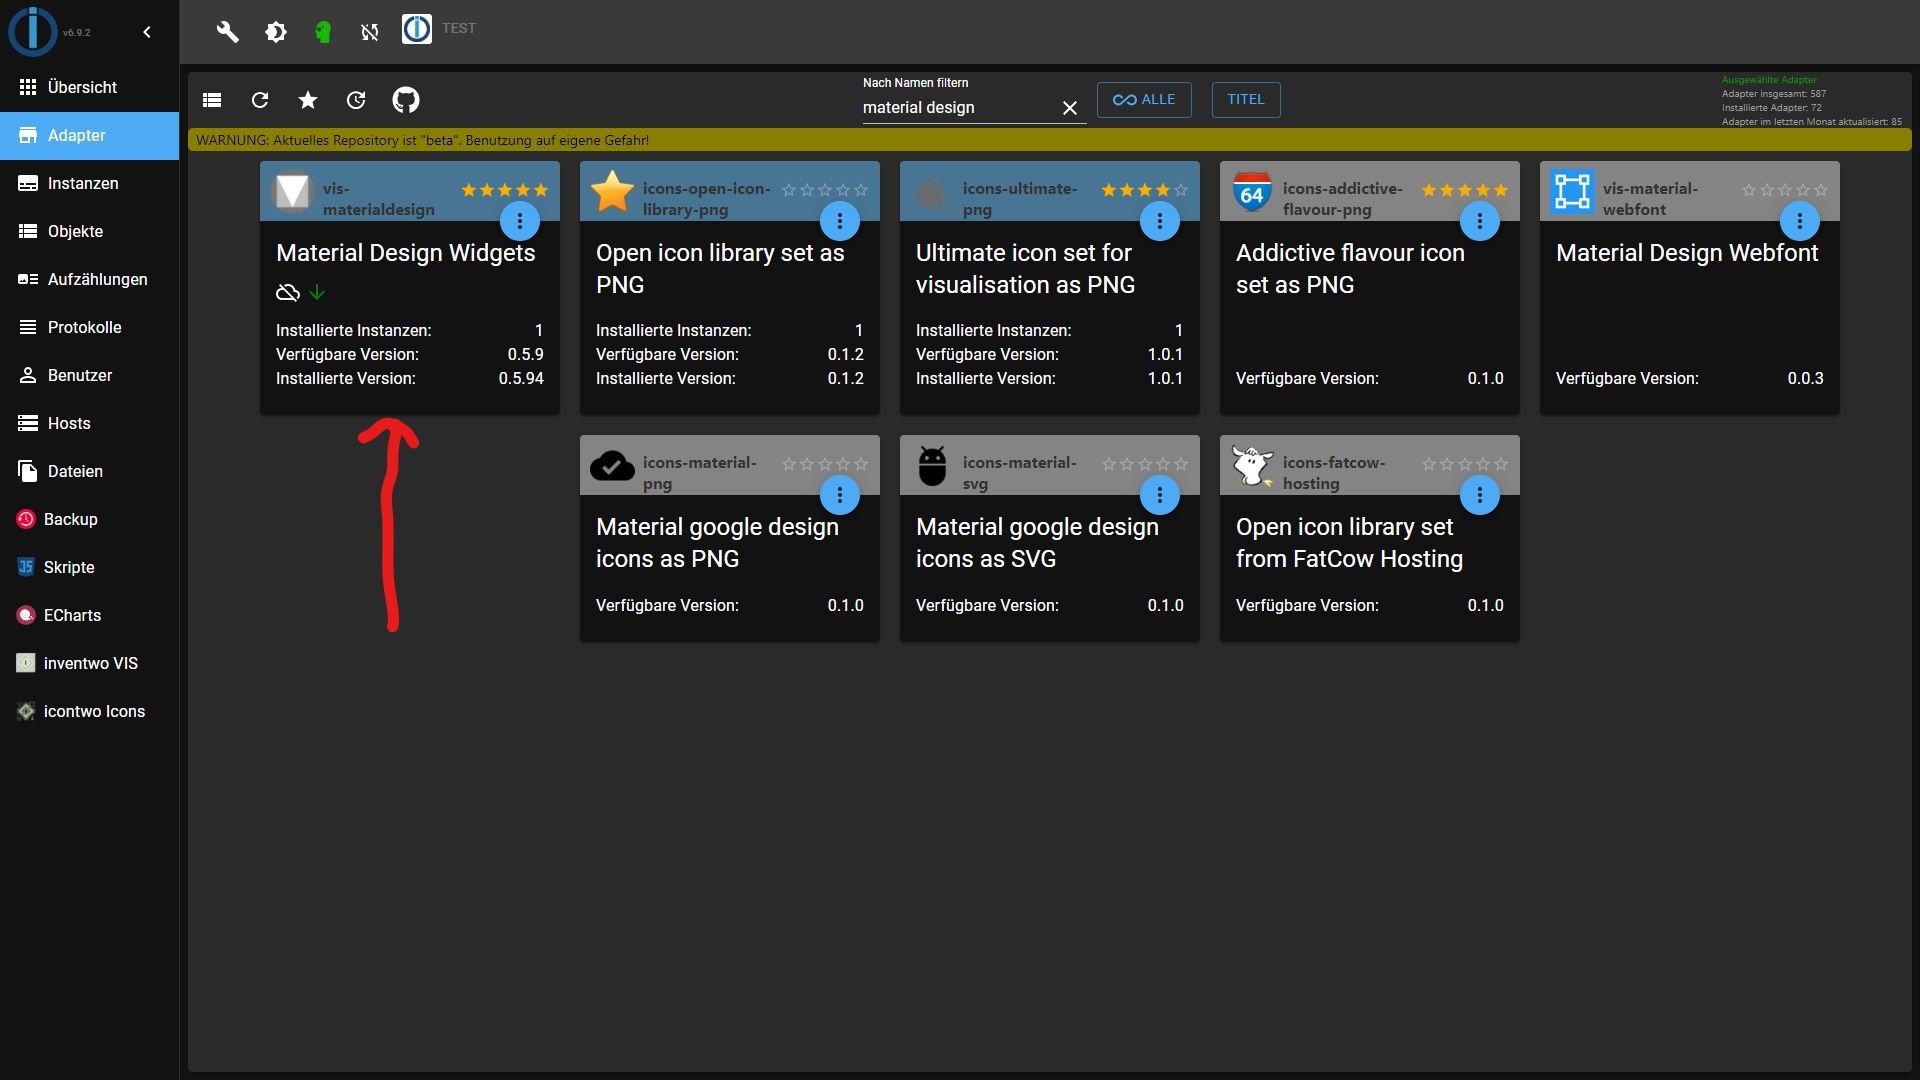Image resolution: width=1920 pixels, height=1080 pixels.
Task: Open Backup in the sidebar
Action: click(x=90, y=520)
